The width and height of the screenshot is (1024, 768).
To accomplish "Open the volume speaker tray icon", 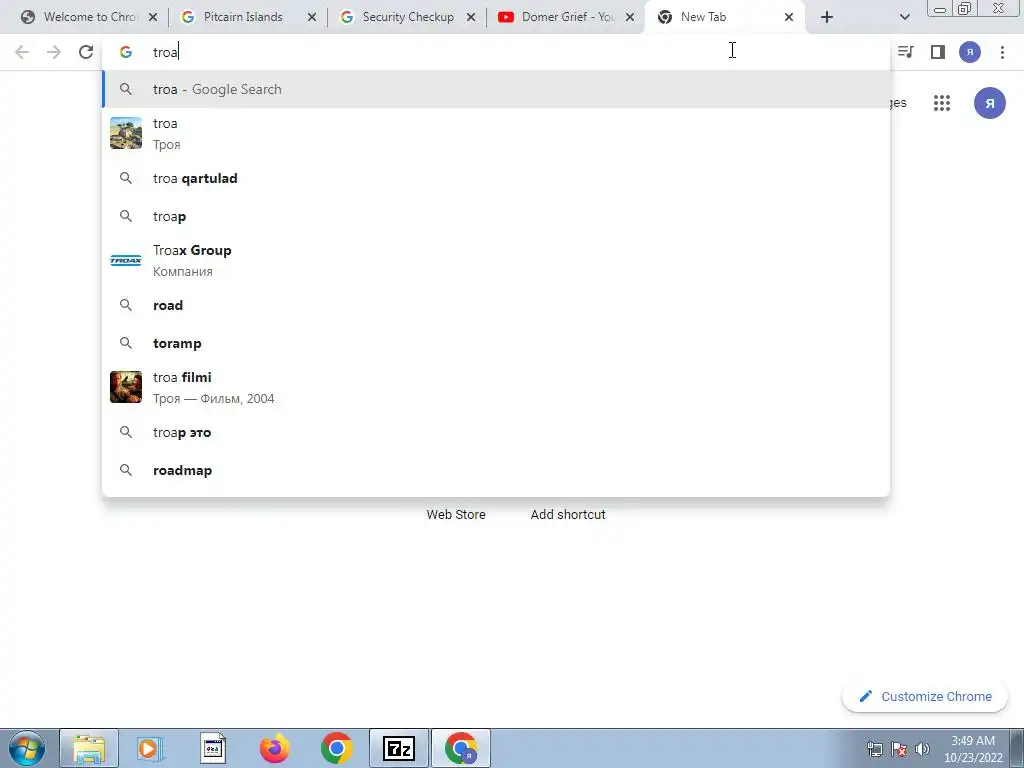I will (x=922, y=749).
